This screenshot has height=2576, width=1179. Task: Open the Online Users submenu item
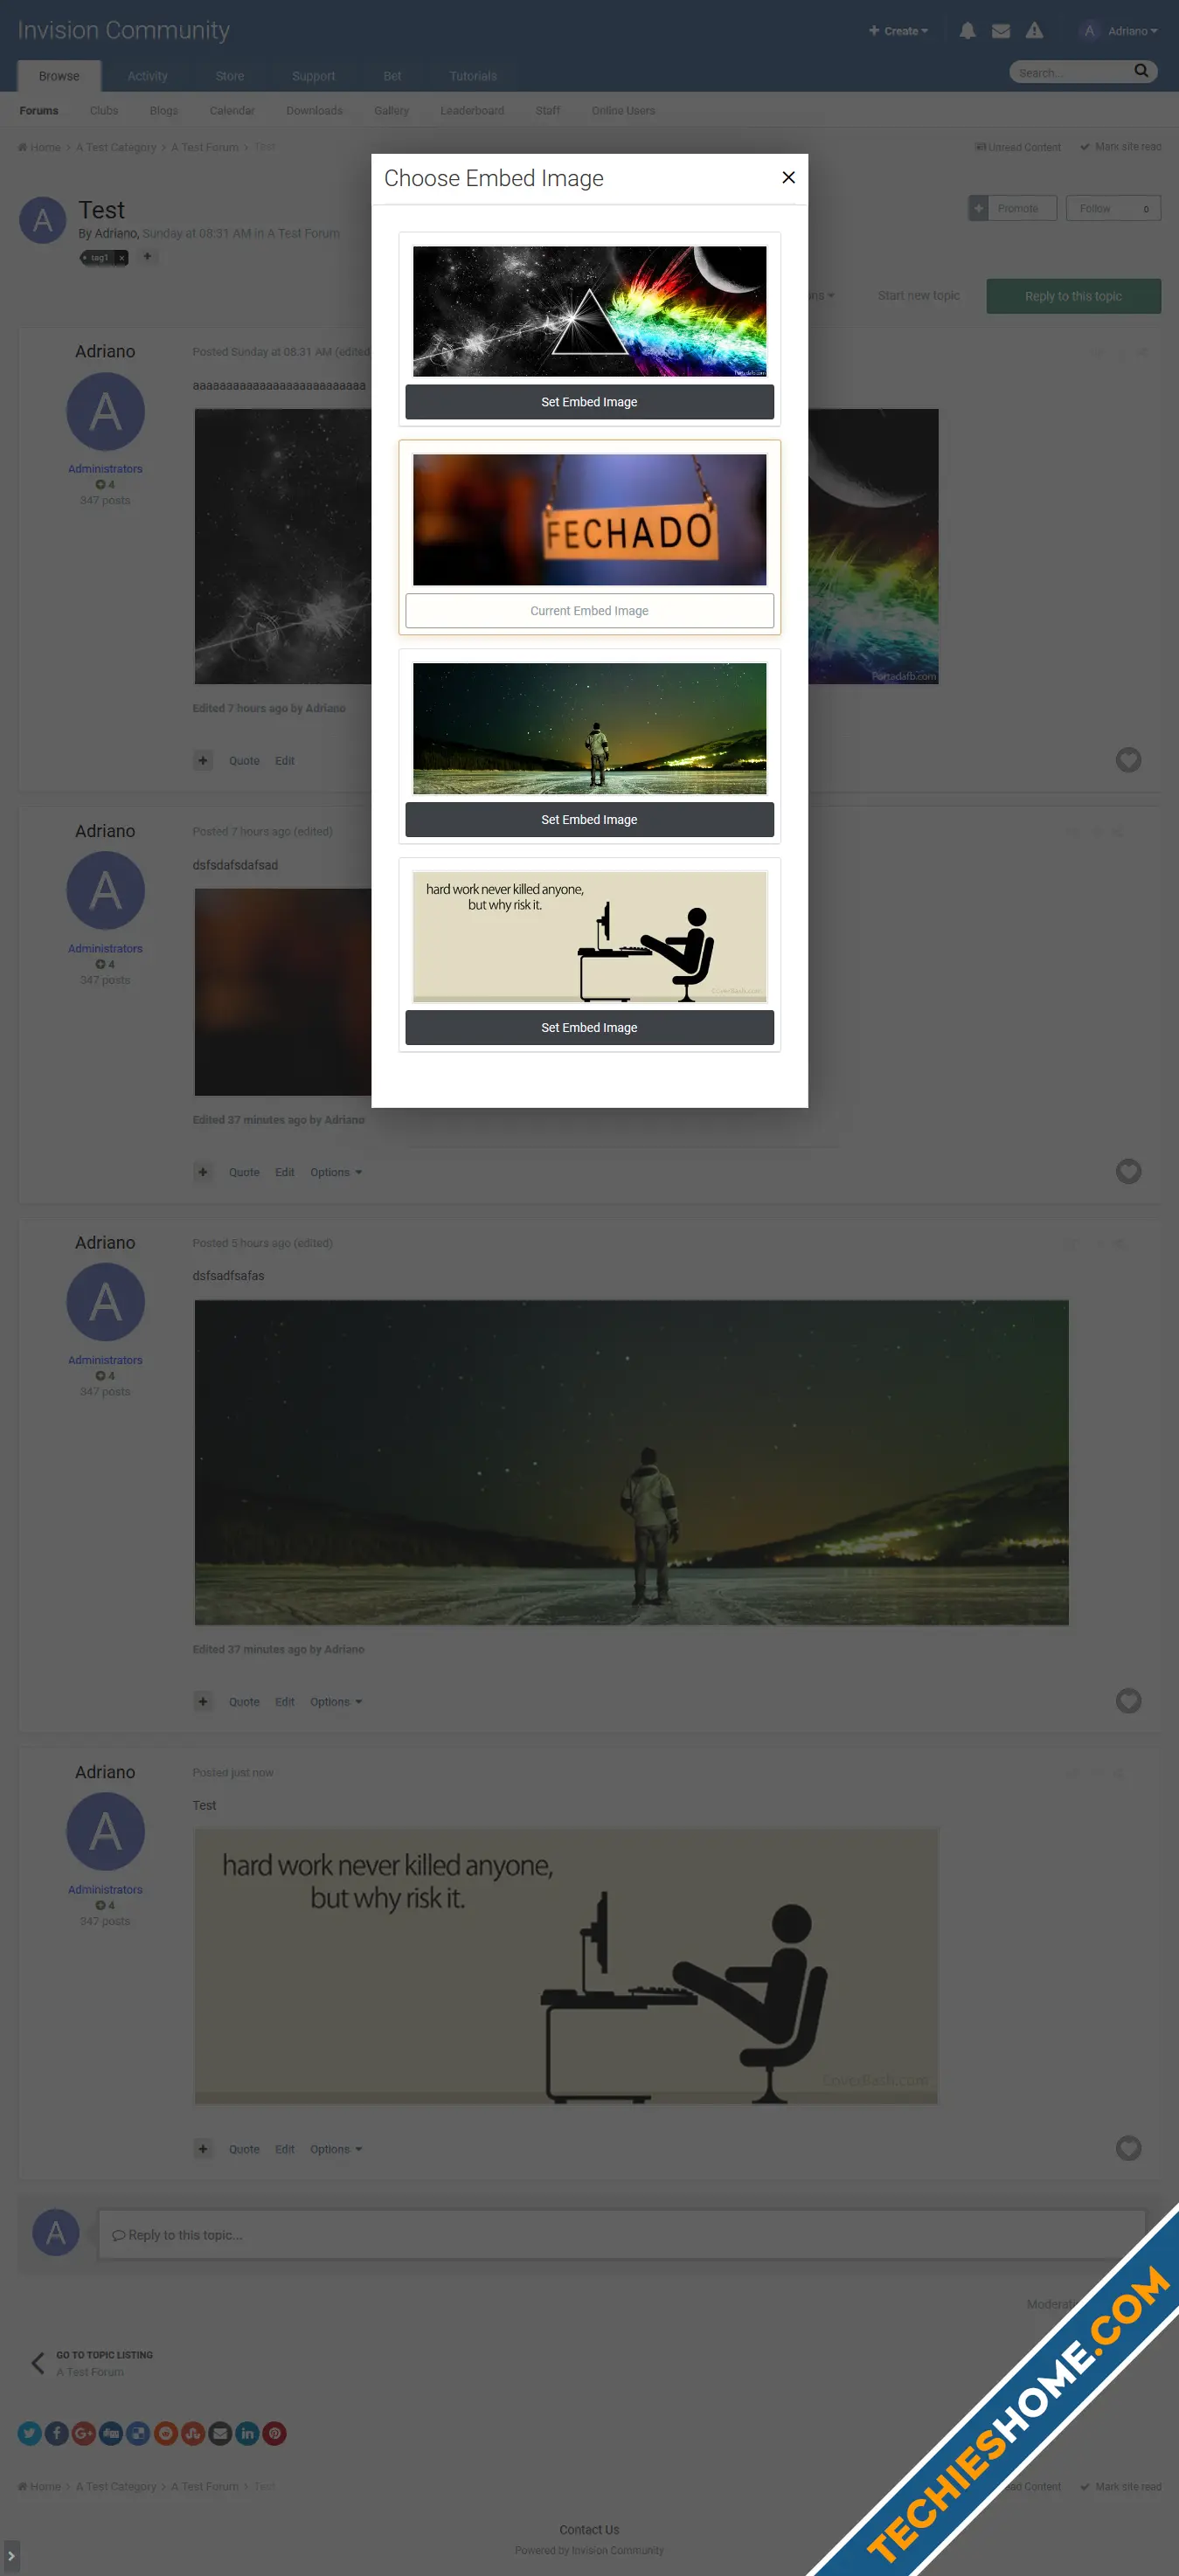point(623,111)
